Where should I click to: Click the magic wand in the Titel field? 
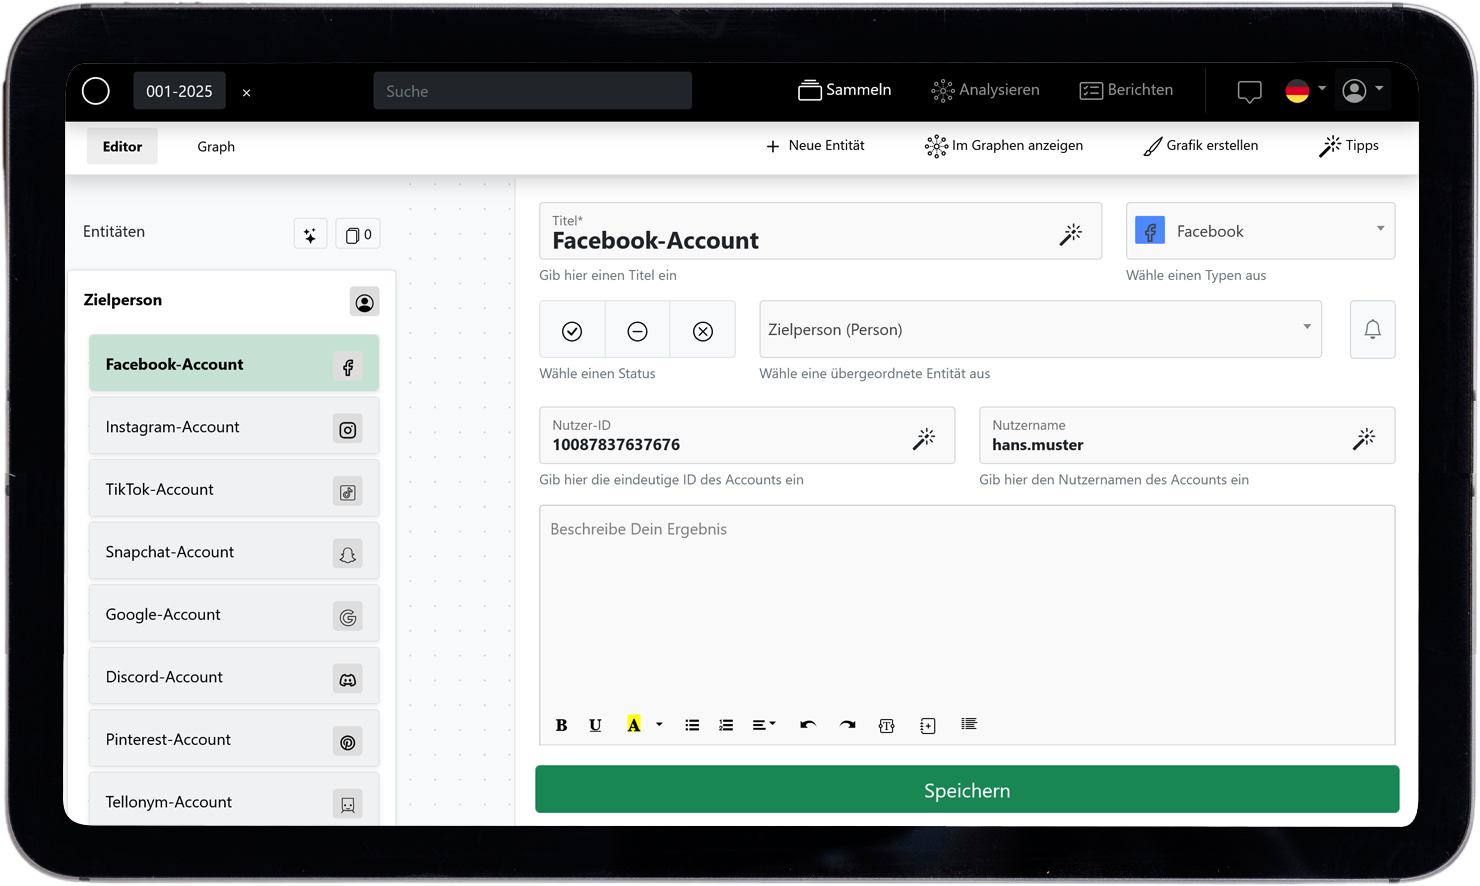[x=1071, y=234]
